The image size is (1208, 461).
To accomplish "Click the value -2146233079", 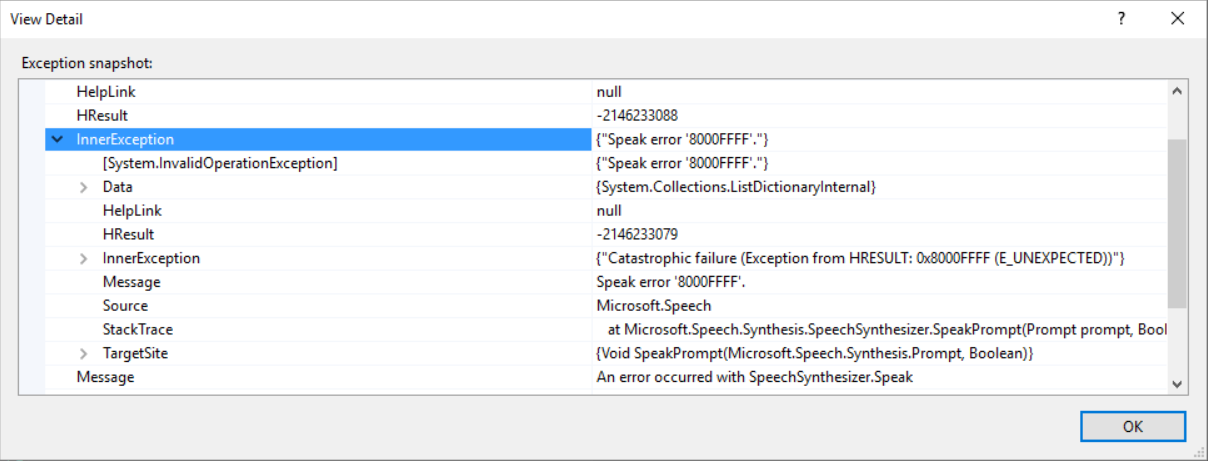I will click(637, 235).
